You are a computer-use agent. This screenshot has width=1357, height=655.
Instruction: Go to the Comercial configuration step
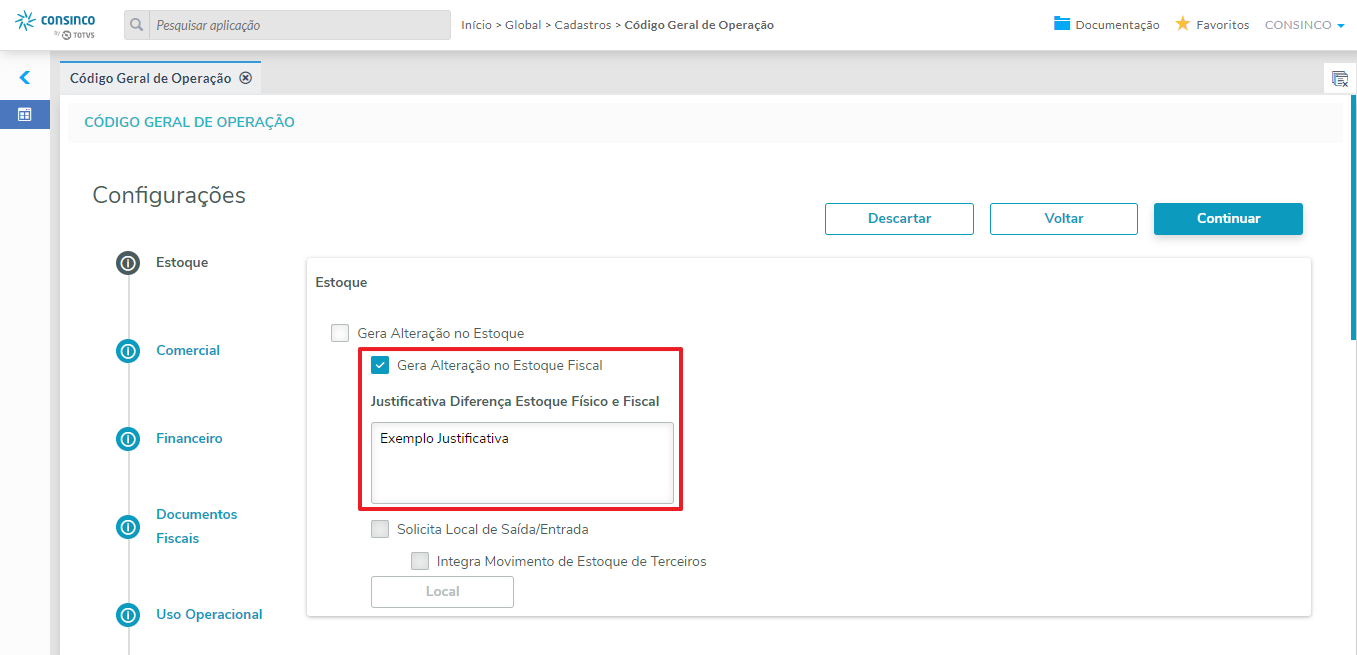click(187, 351)
